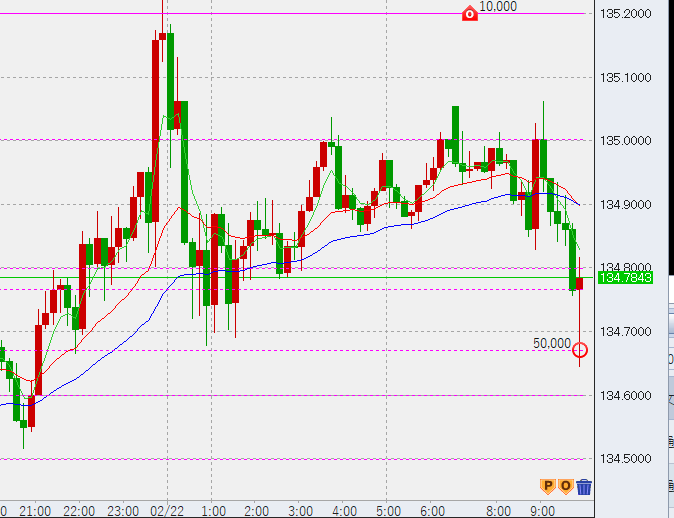The image size is (674, 518).
Task: Click the green current price label 134.7848
Action: [624, 277]
